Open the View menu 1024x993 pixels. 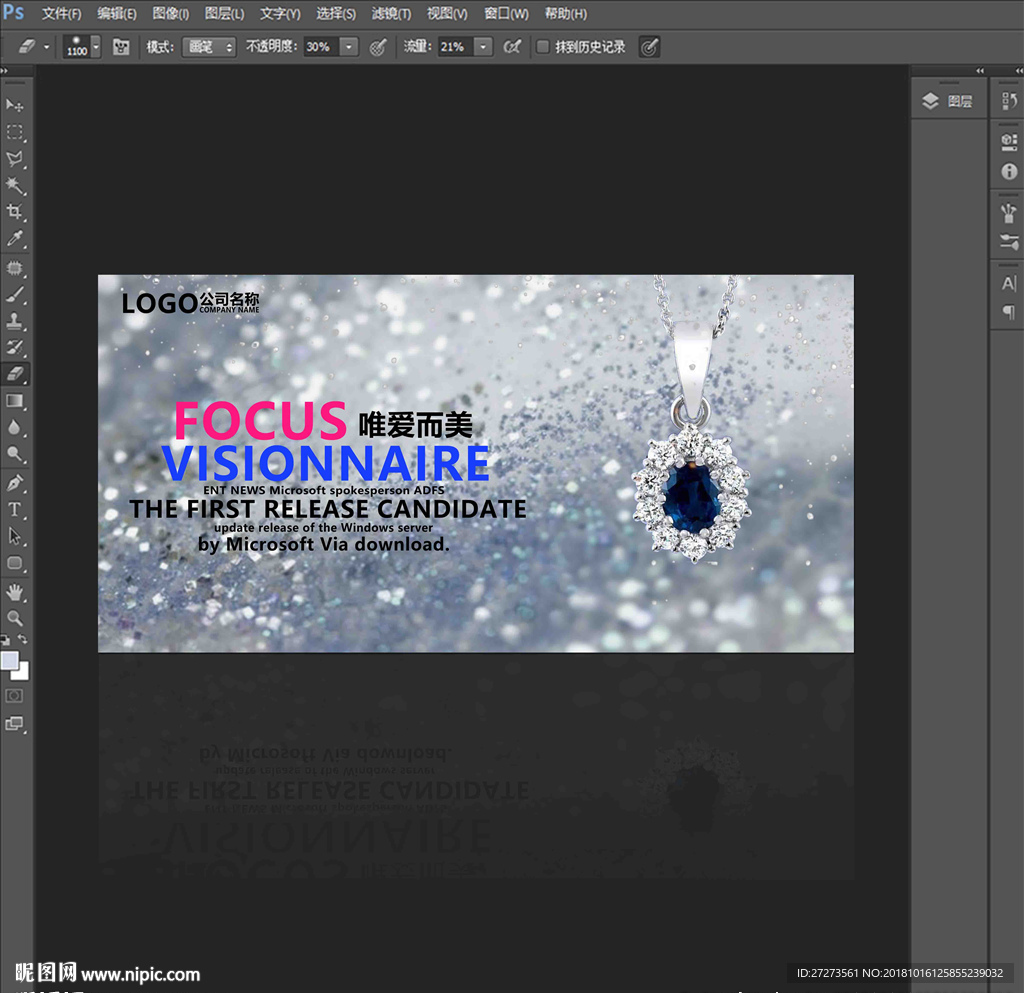coord(447,14)
